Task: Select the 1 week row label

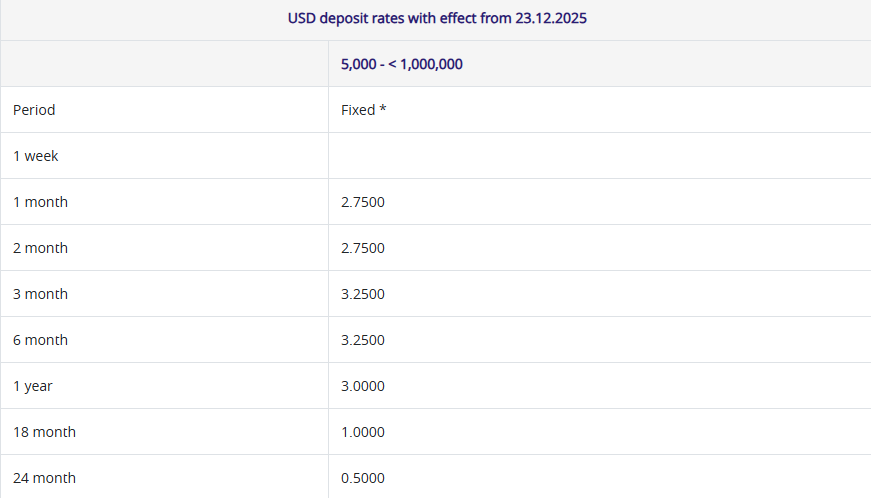Action: pyautogui.click(x=36, y=156)
